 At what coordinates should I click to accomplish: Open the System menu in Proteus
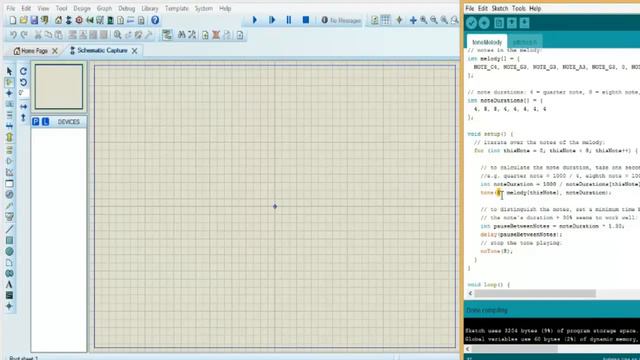click(x=203, y=8)
